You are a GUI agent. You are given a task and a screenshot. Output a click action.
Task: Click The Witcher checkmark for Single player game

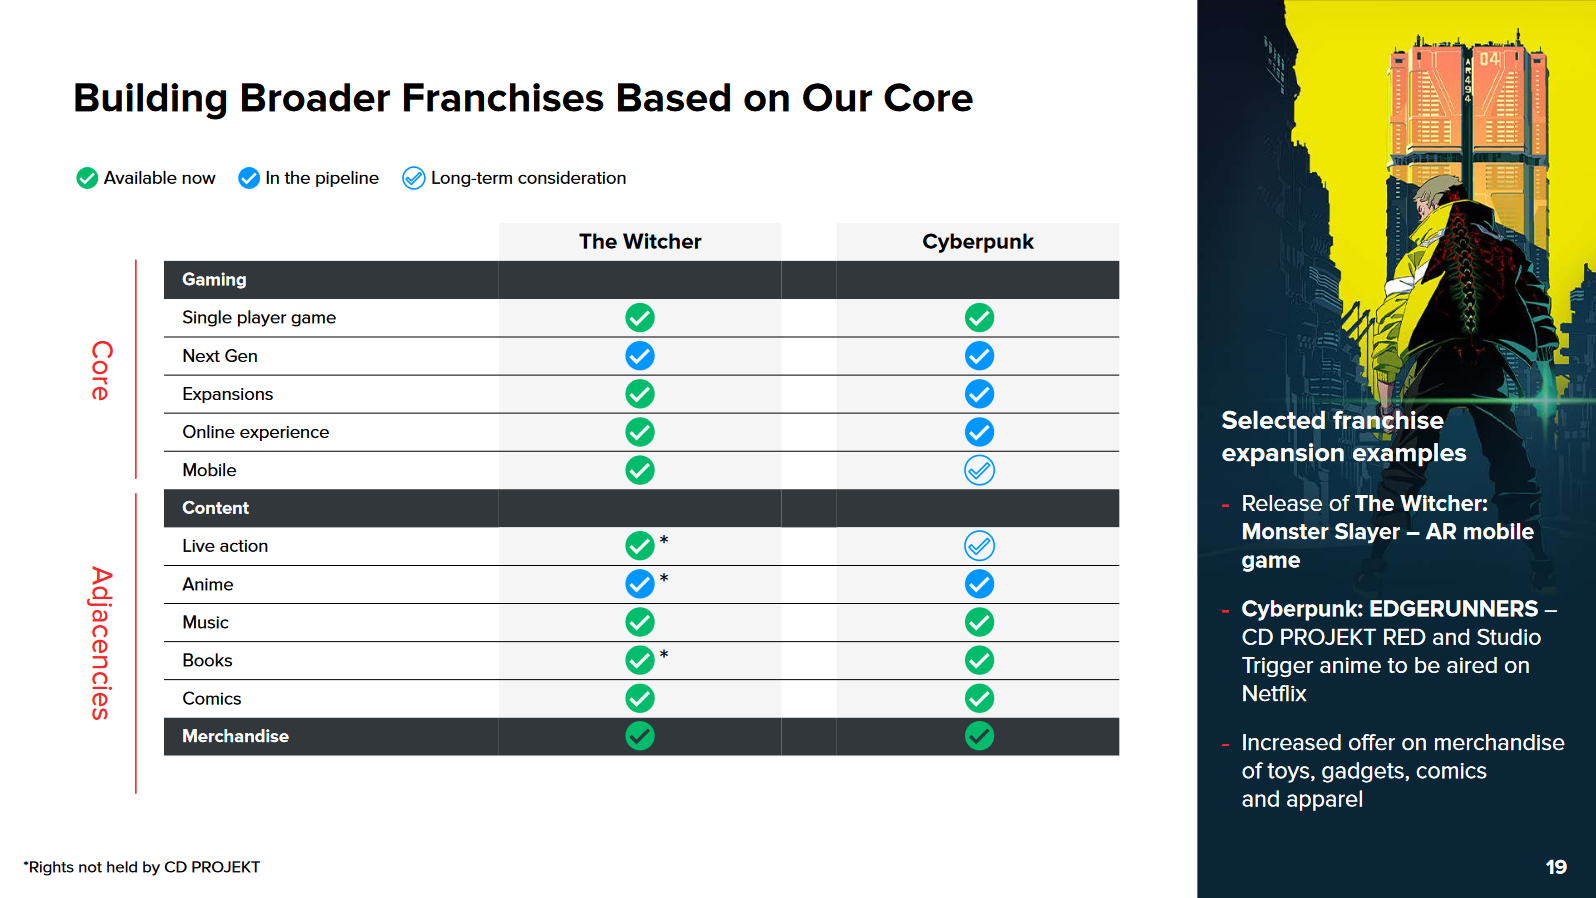click(x=640, y=318)
